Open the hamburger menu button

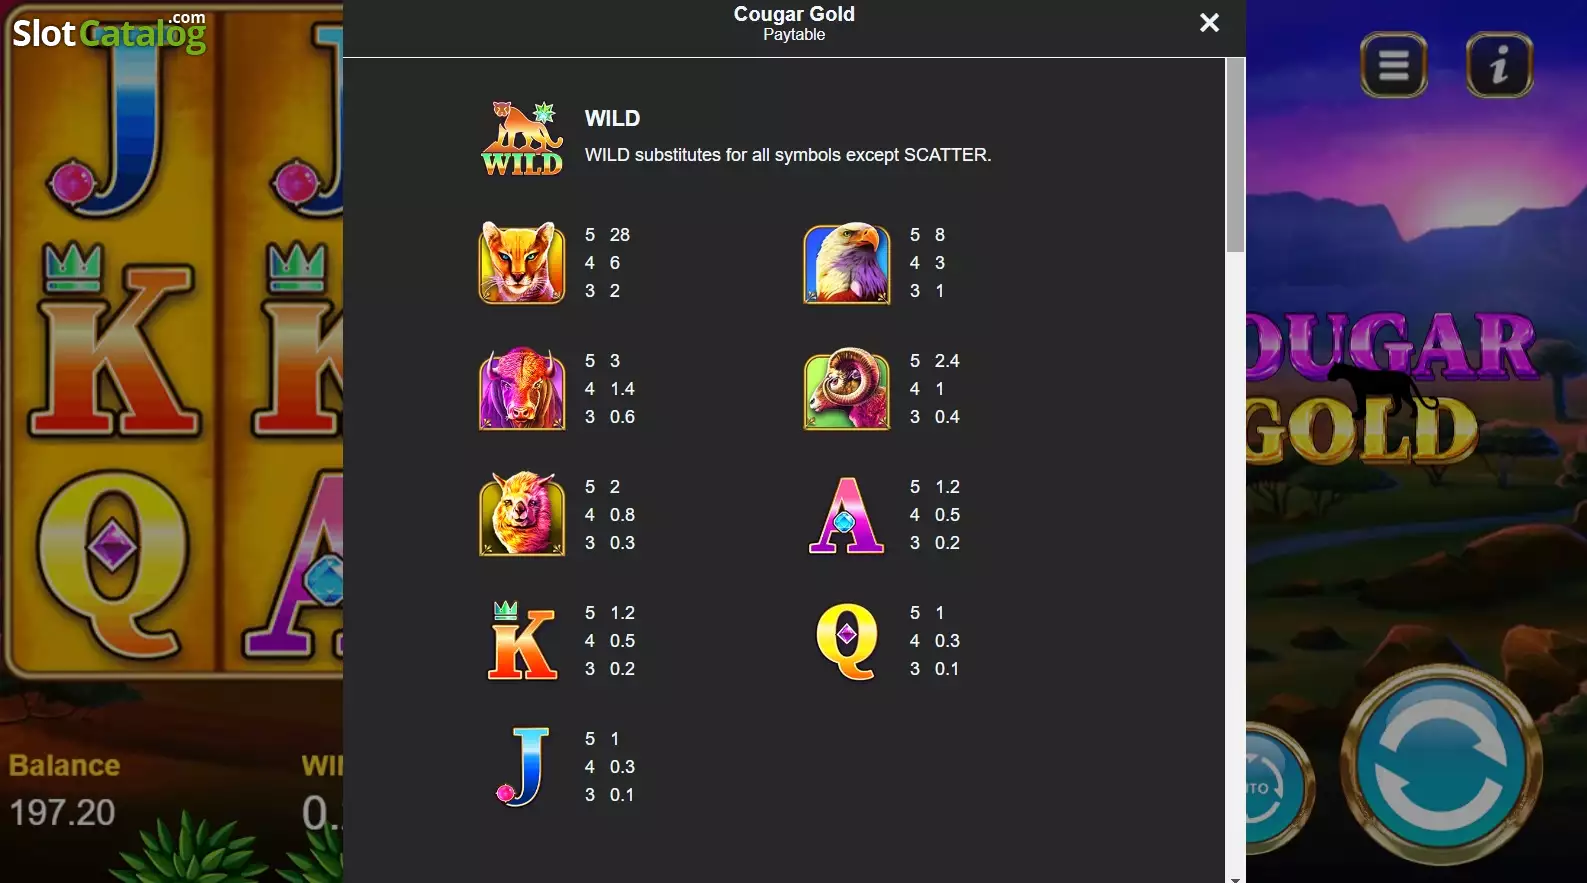1394,66
